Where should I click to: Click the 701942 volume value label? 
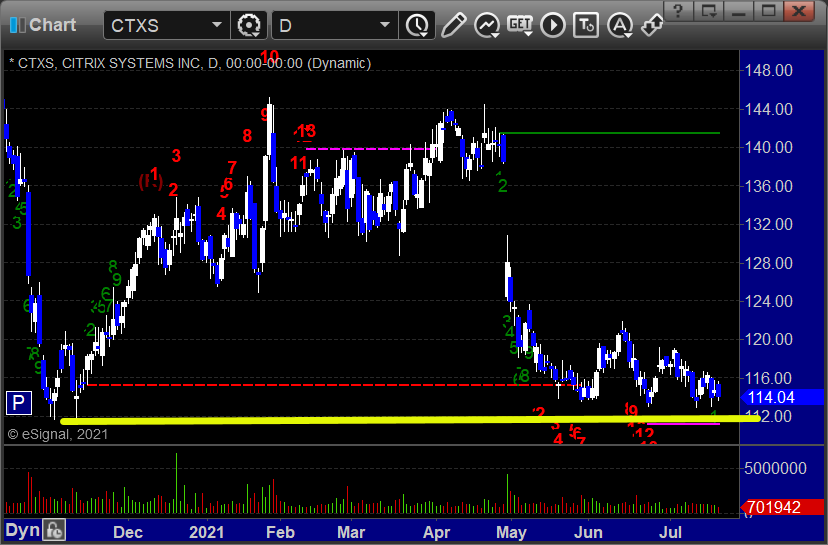[784, 508]
